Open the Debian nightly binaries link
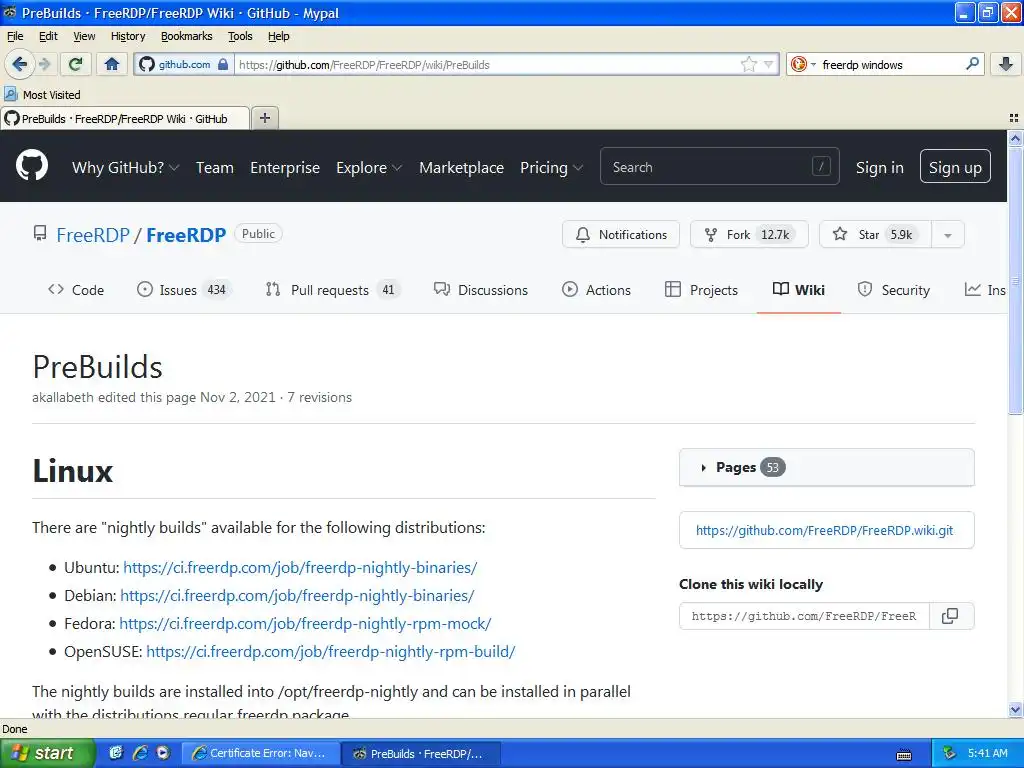This screenshot has width=1024, height=768. coord(297,596)
